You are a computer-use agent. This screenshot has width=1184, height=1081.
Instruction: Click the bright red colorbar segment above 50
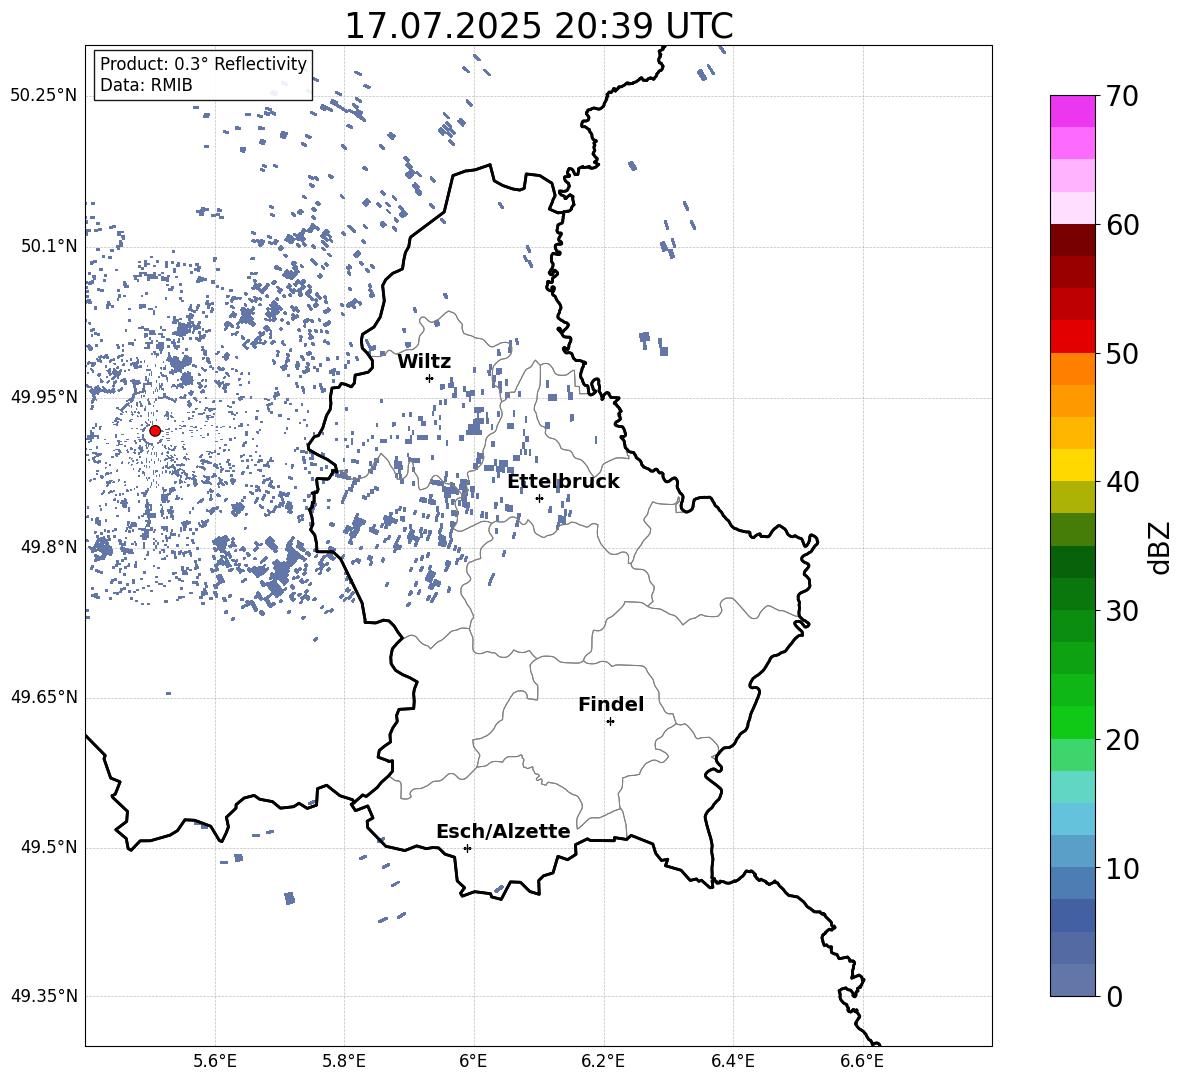[1072, 337]
